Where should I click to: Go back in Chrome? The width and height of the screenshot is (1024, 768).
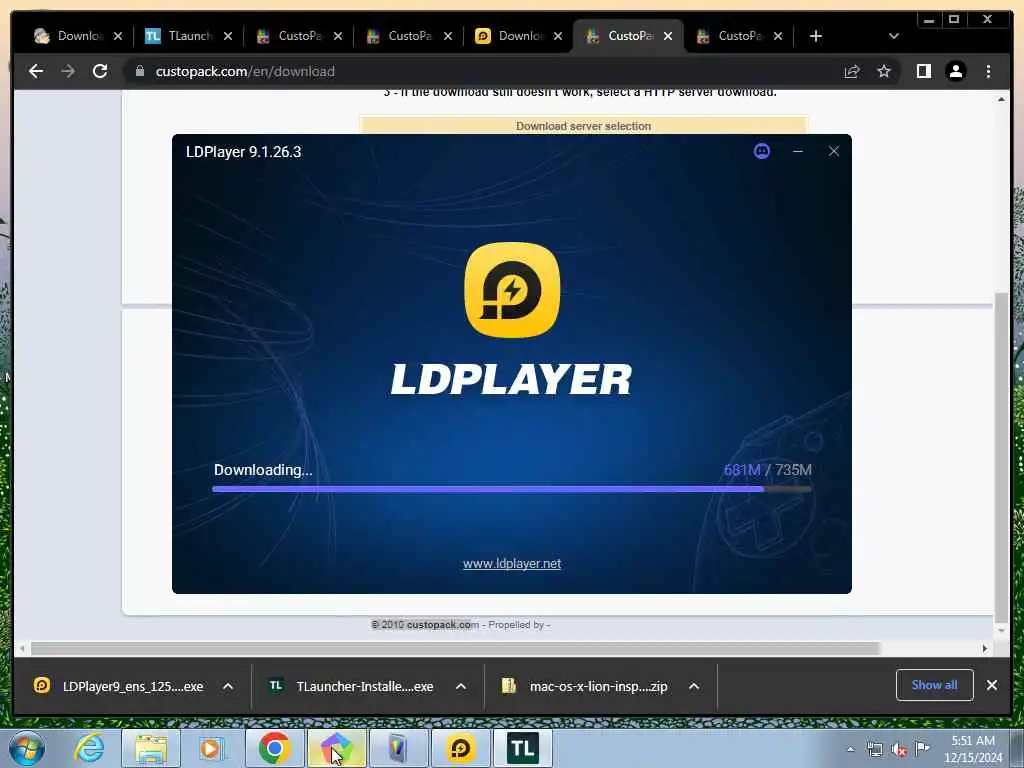tap(36, 71)
